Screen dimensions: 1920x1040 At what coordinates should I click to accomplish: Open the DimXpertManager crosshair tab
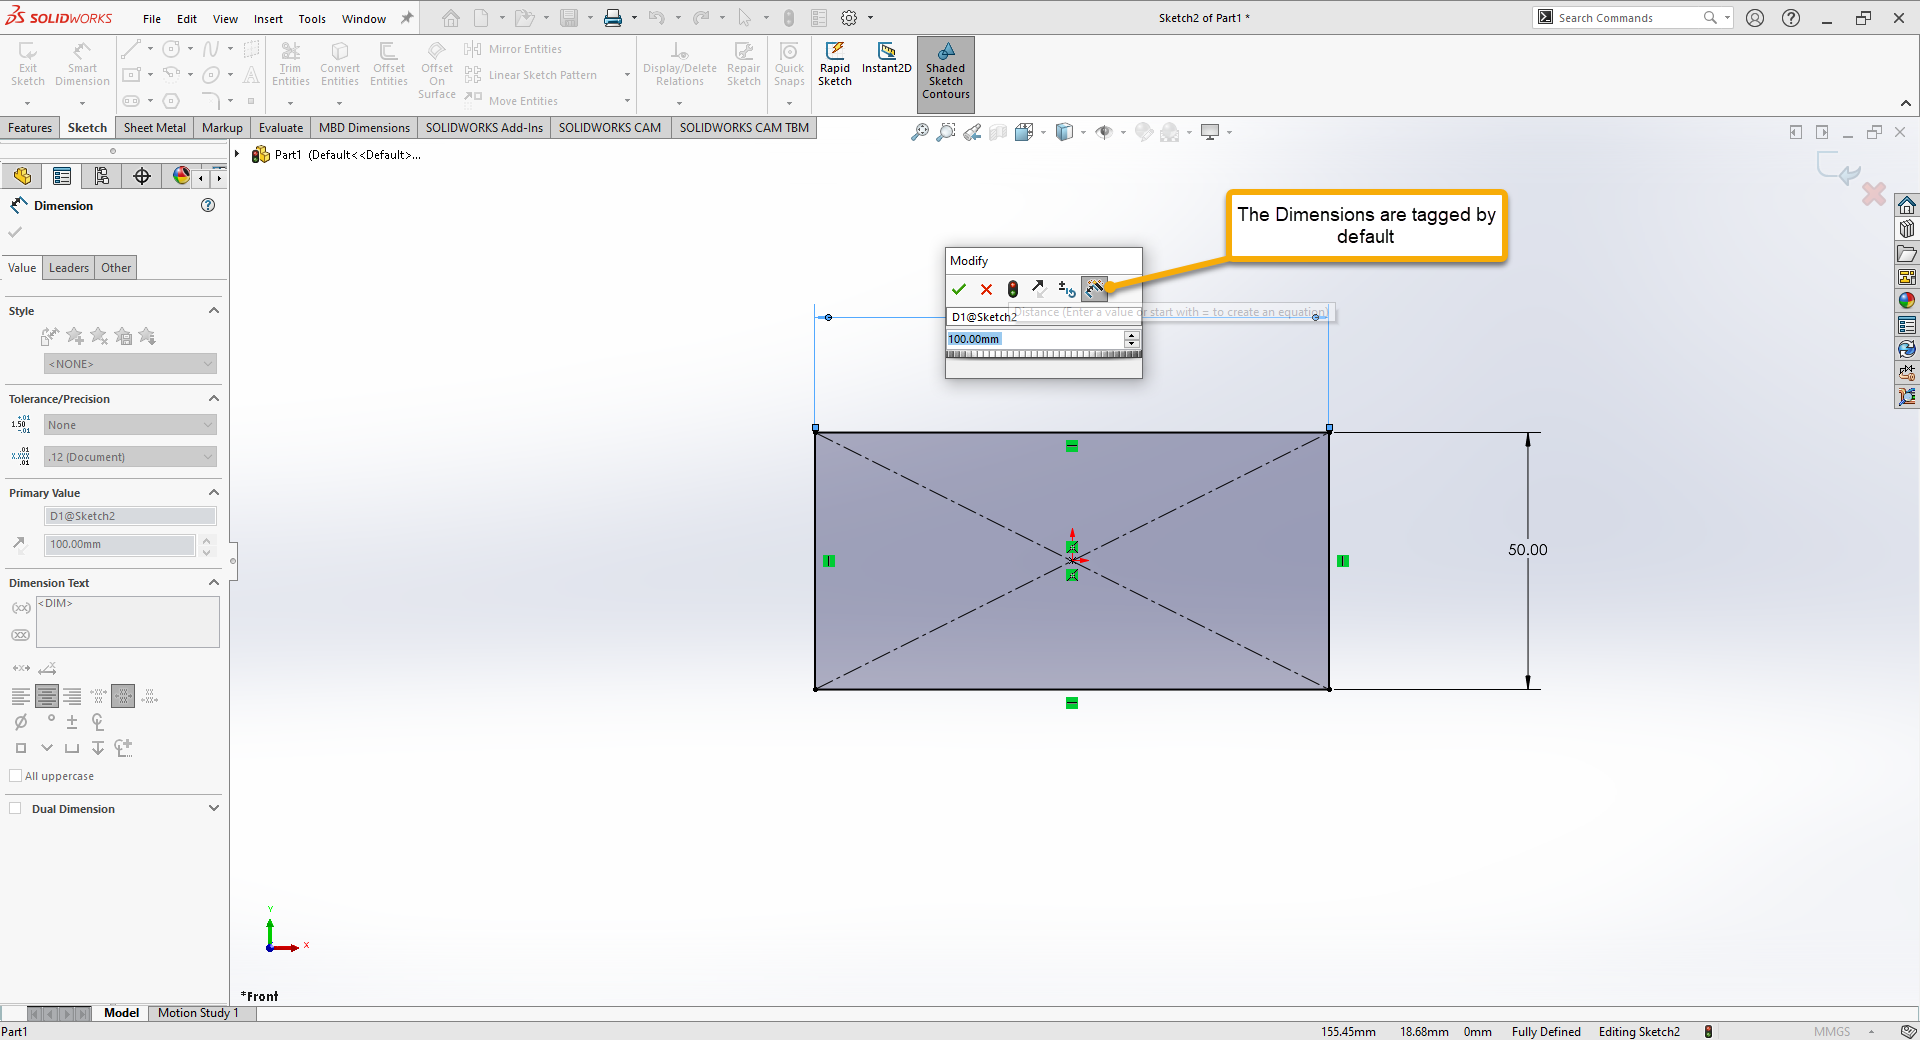point(142,177)
